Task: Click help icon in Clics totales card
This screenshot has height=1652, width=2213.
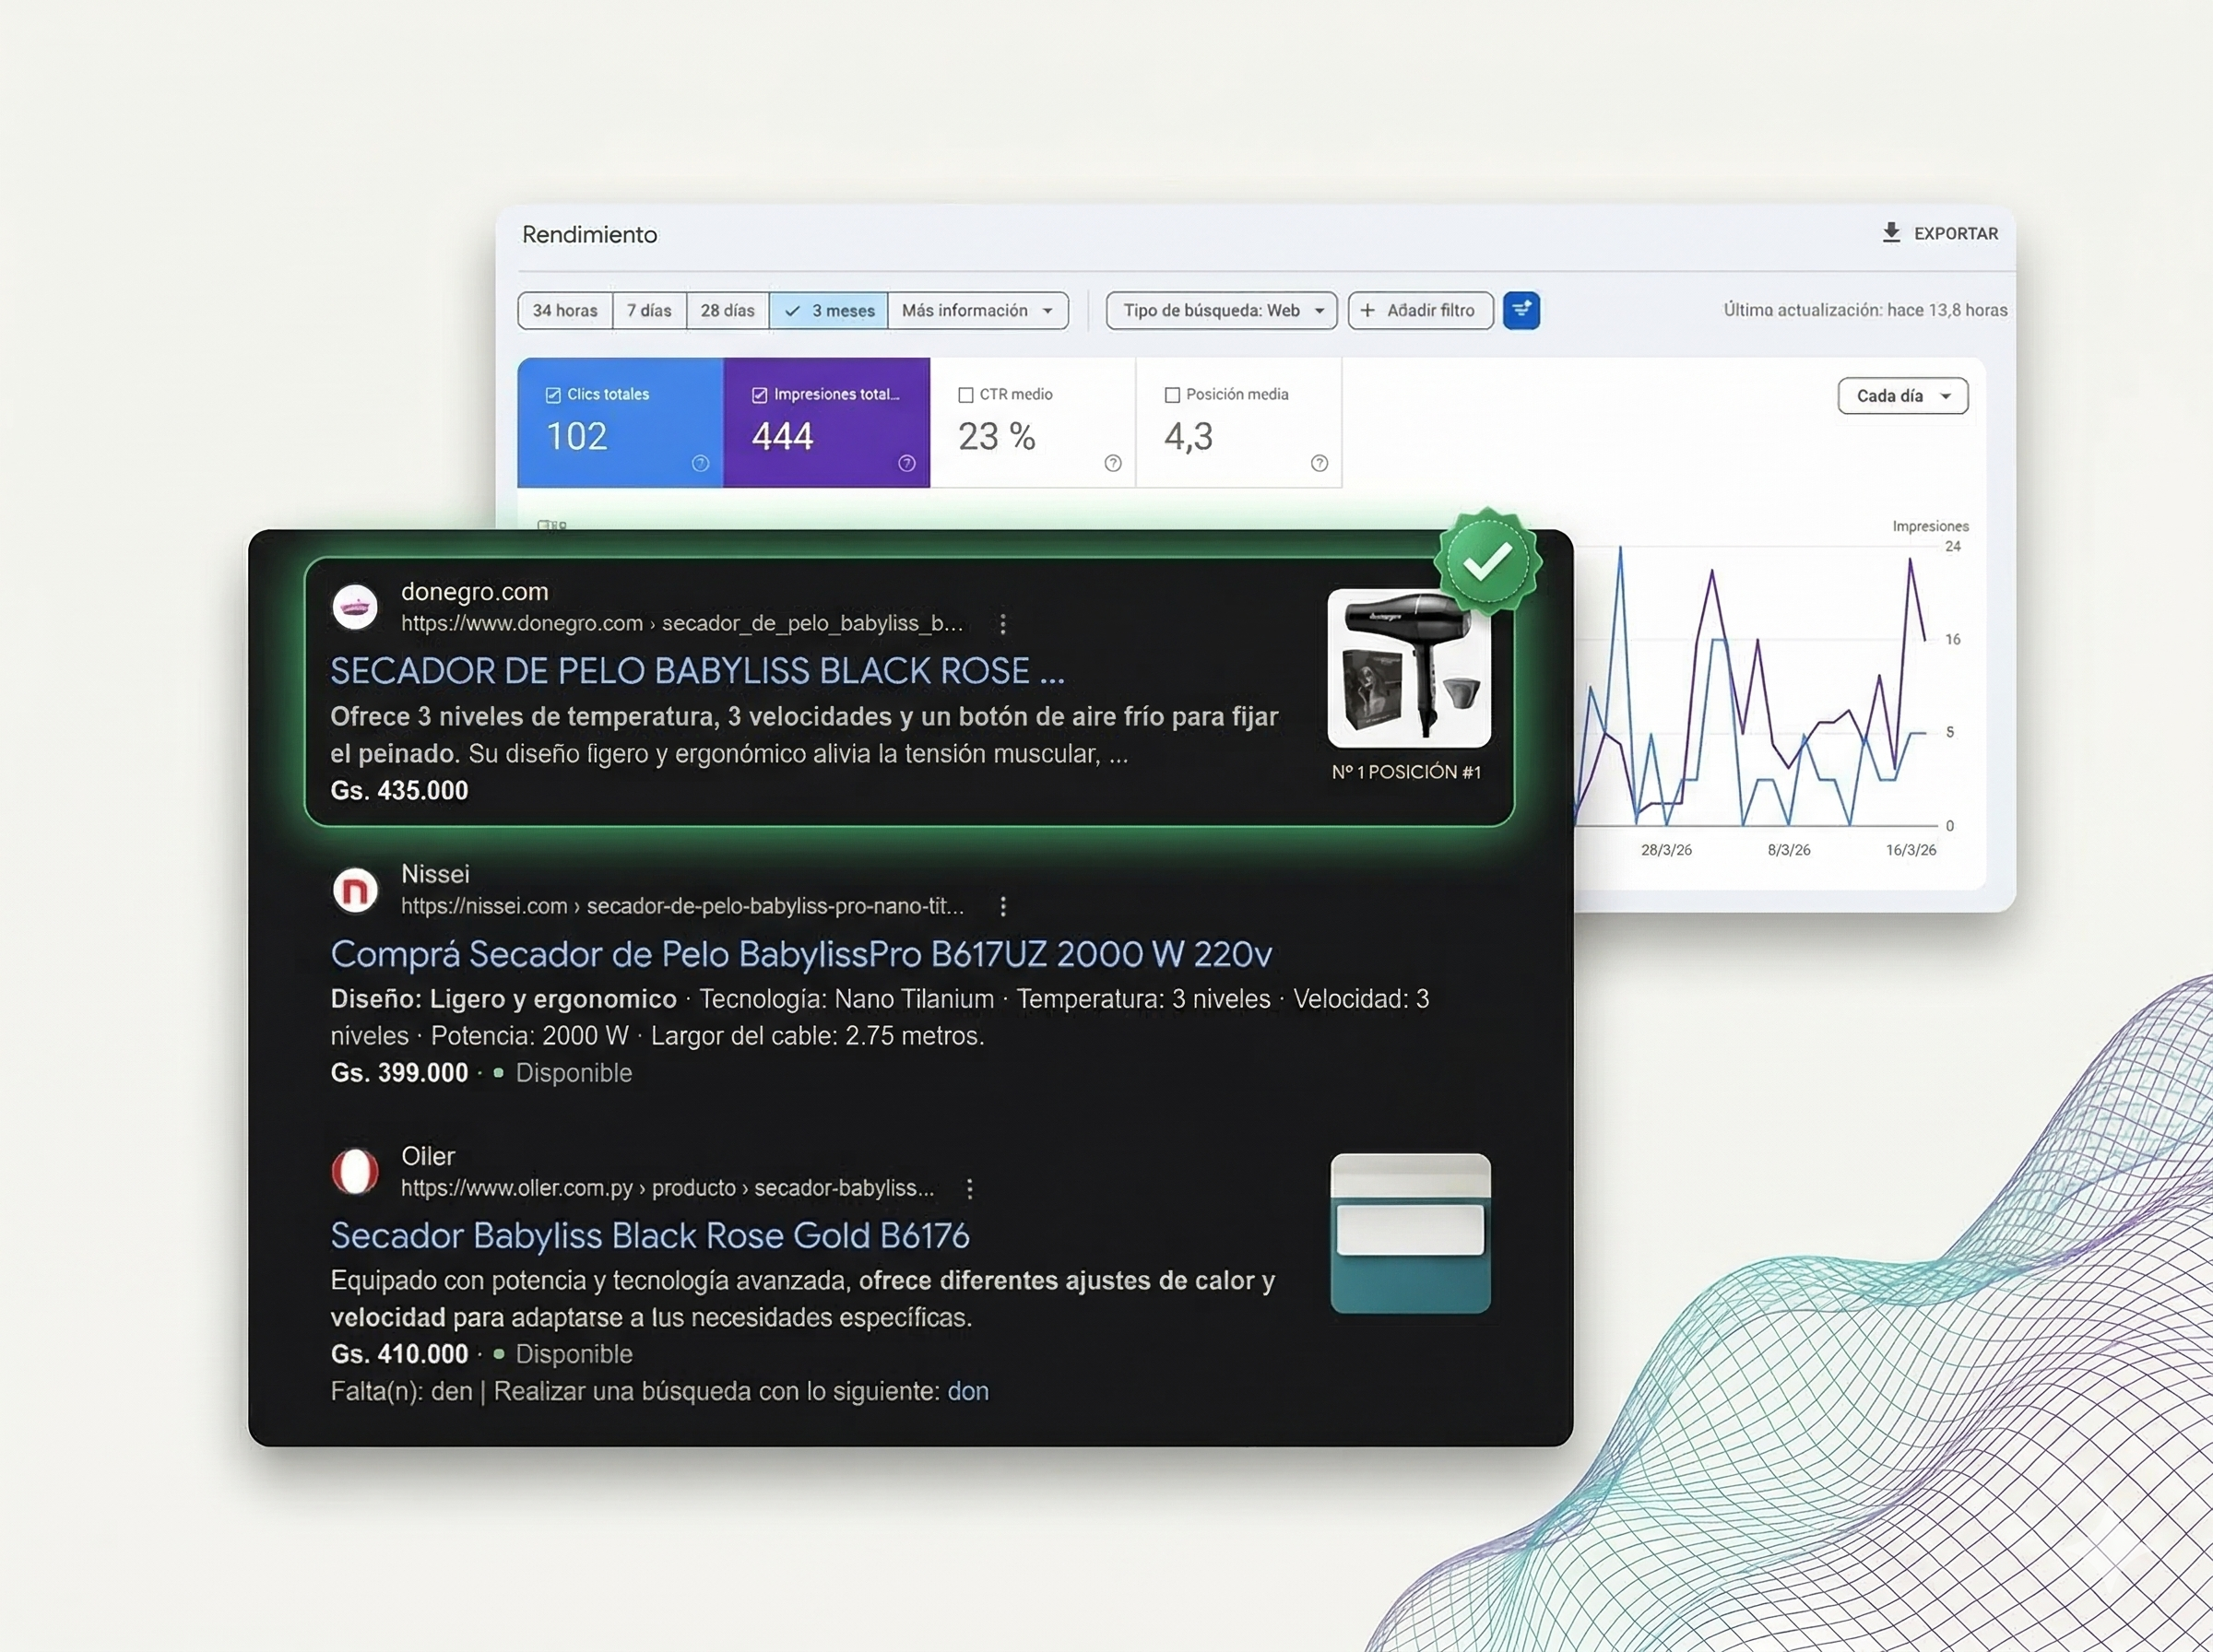Action: (700, 463)
